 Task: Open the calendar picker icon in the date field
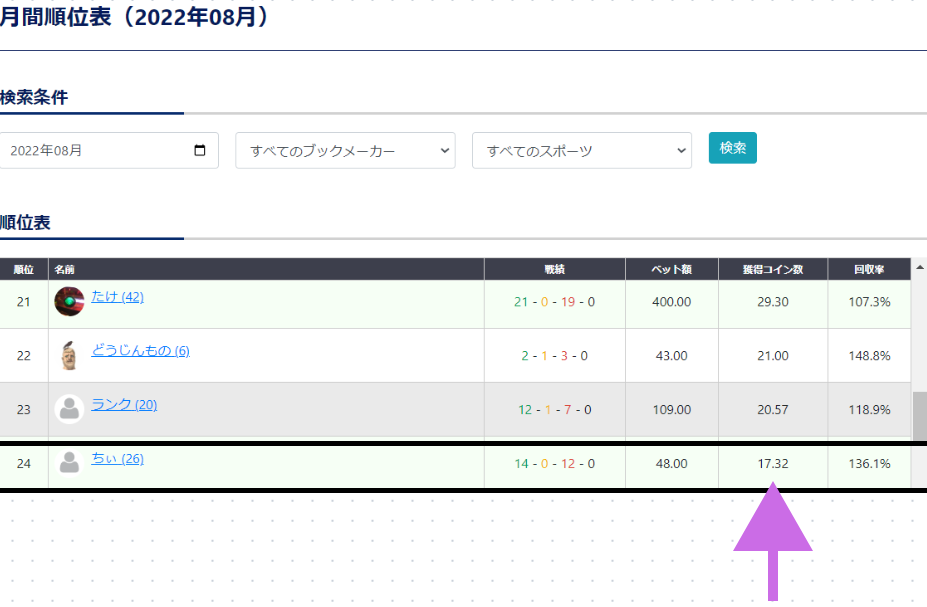pyautogui.click(x=202, y=149)
